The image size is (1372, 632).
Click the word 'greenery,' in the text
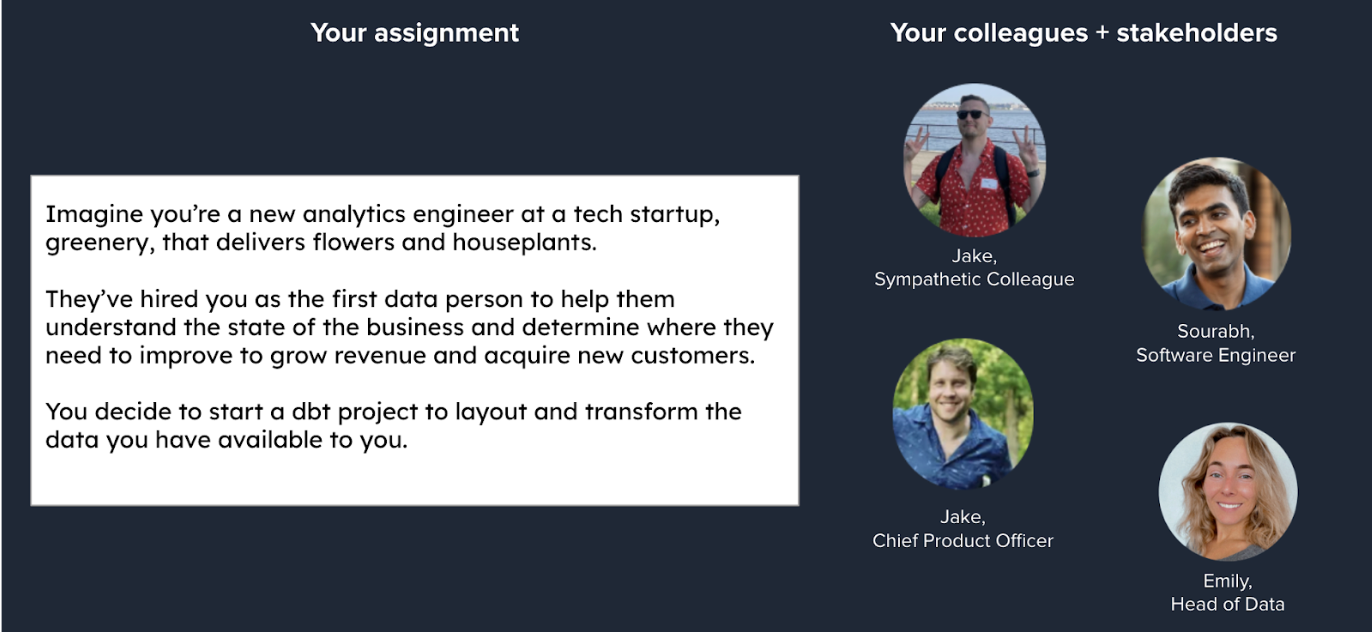pyautogui.click(x=98, y=243)
